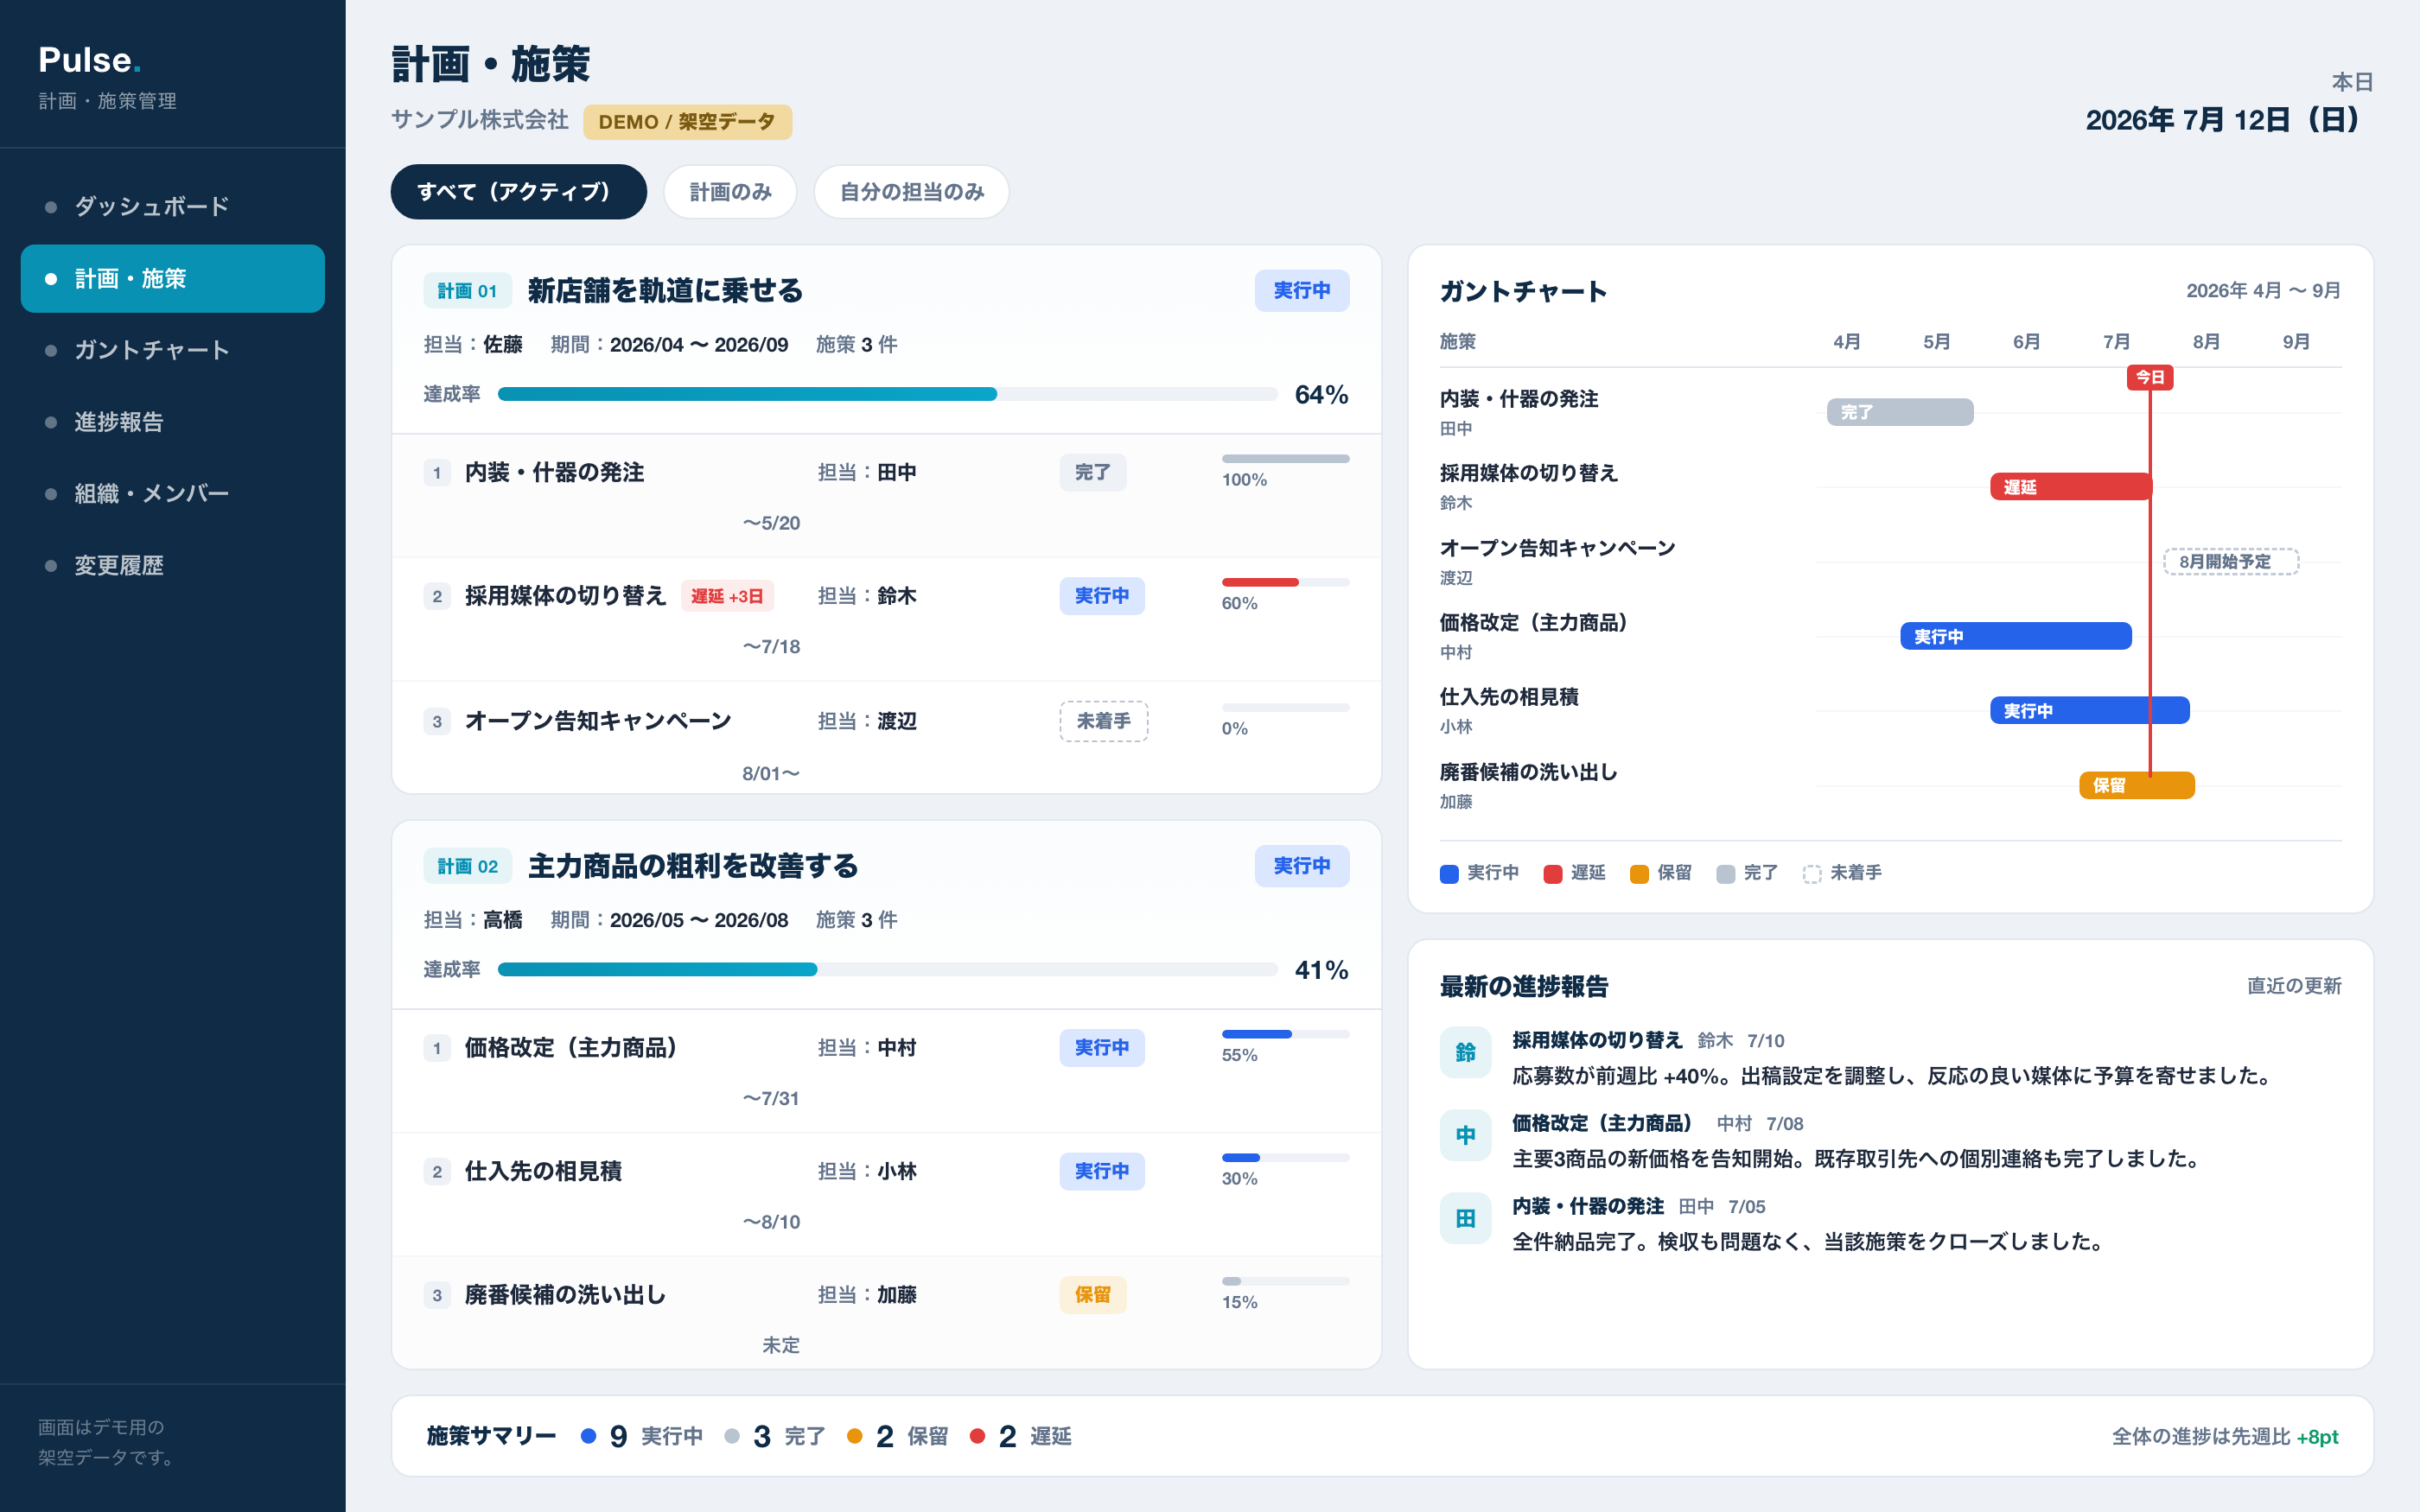2420x1512 pixels.
Task: Click 実行中 status badge of 計画 01
Action: tap(1301, 291)
